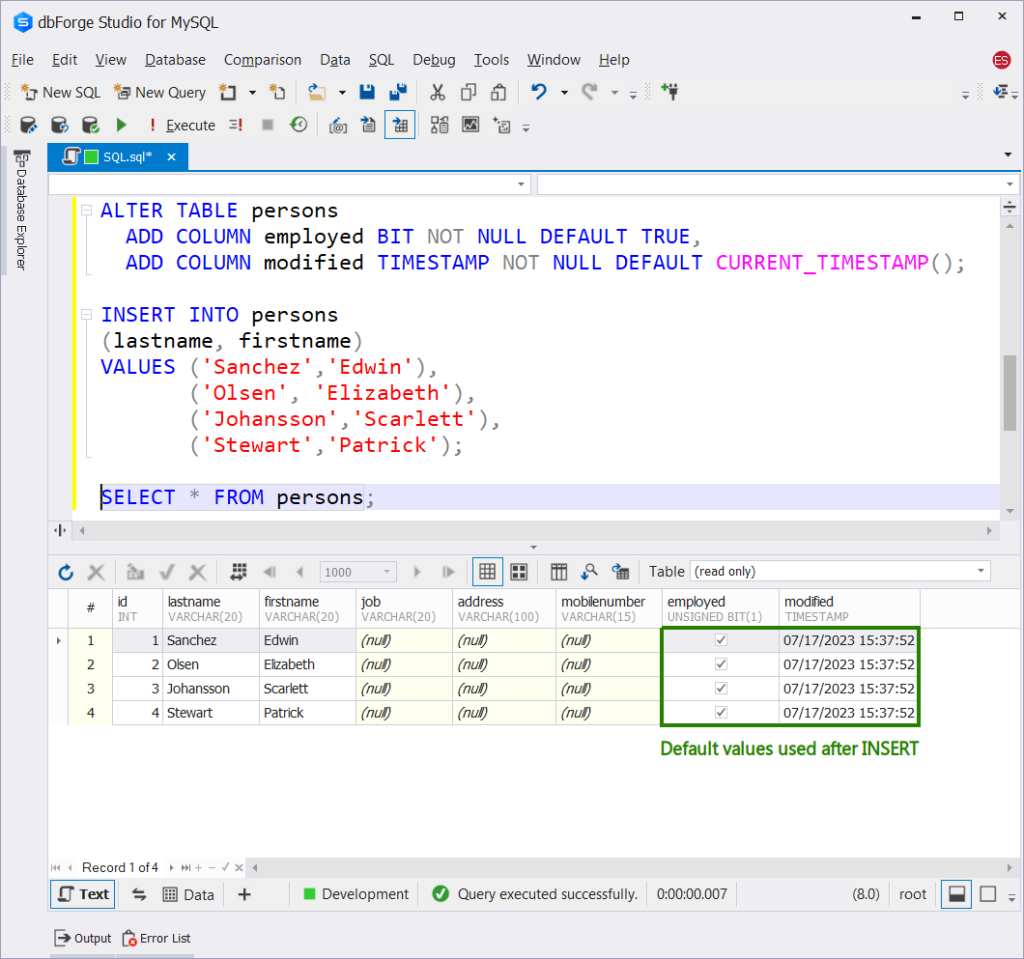Screen dimensions: 1024x959
Task: Click the editor horizontal scrollbar right arrow
Action: 989,531
